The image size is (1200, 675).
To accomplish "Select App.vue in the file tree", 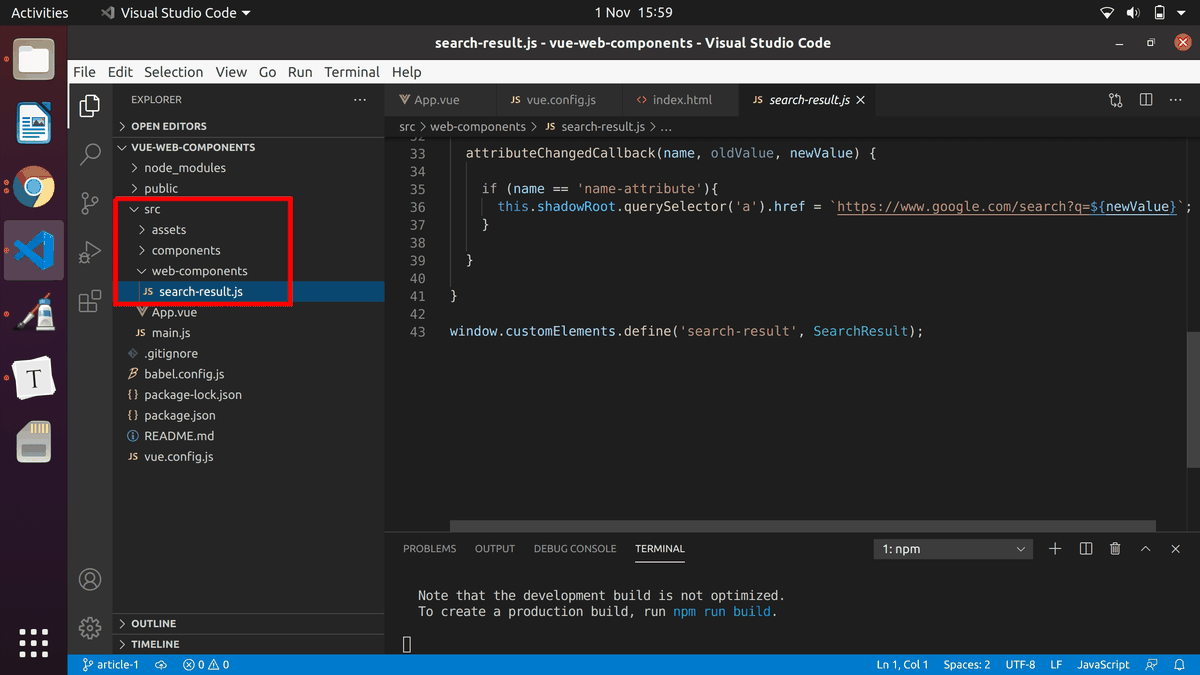I will tap(168, 312).
